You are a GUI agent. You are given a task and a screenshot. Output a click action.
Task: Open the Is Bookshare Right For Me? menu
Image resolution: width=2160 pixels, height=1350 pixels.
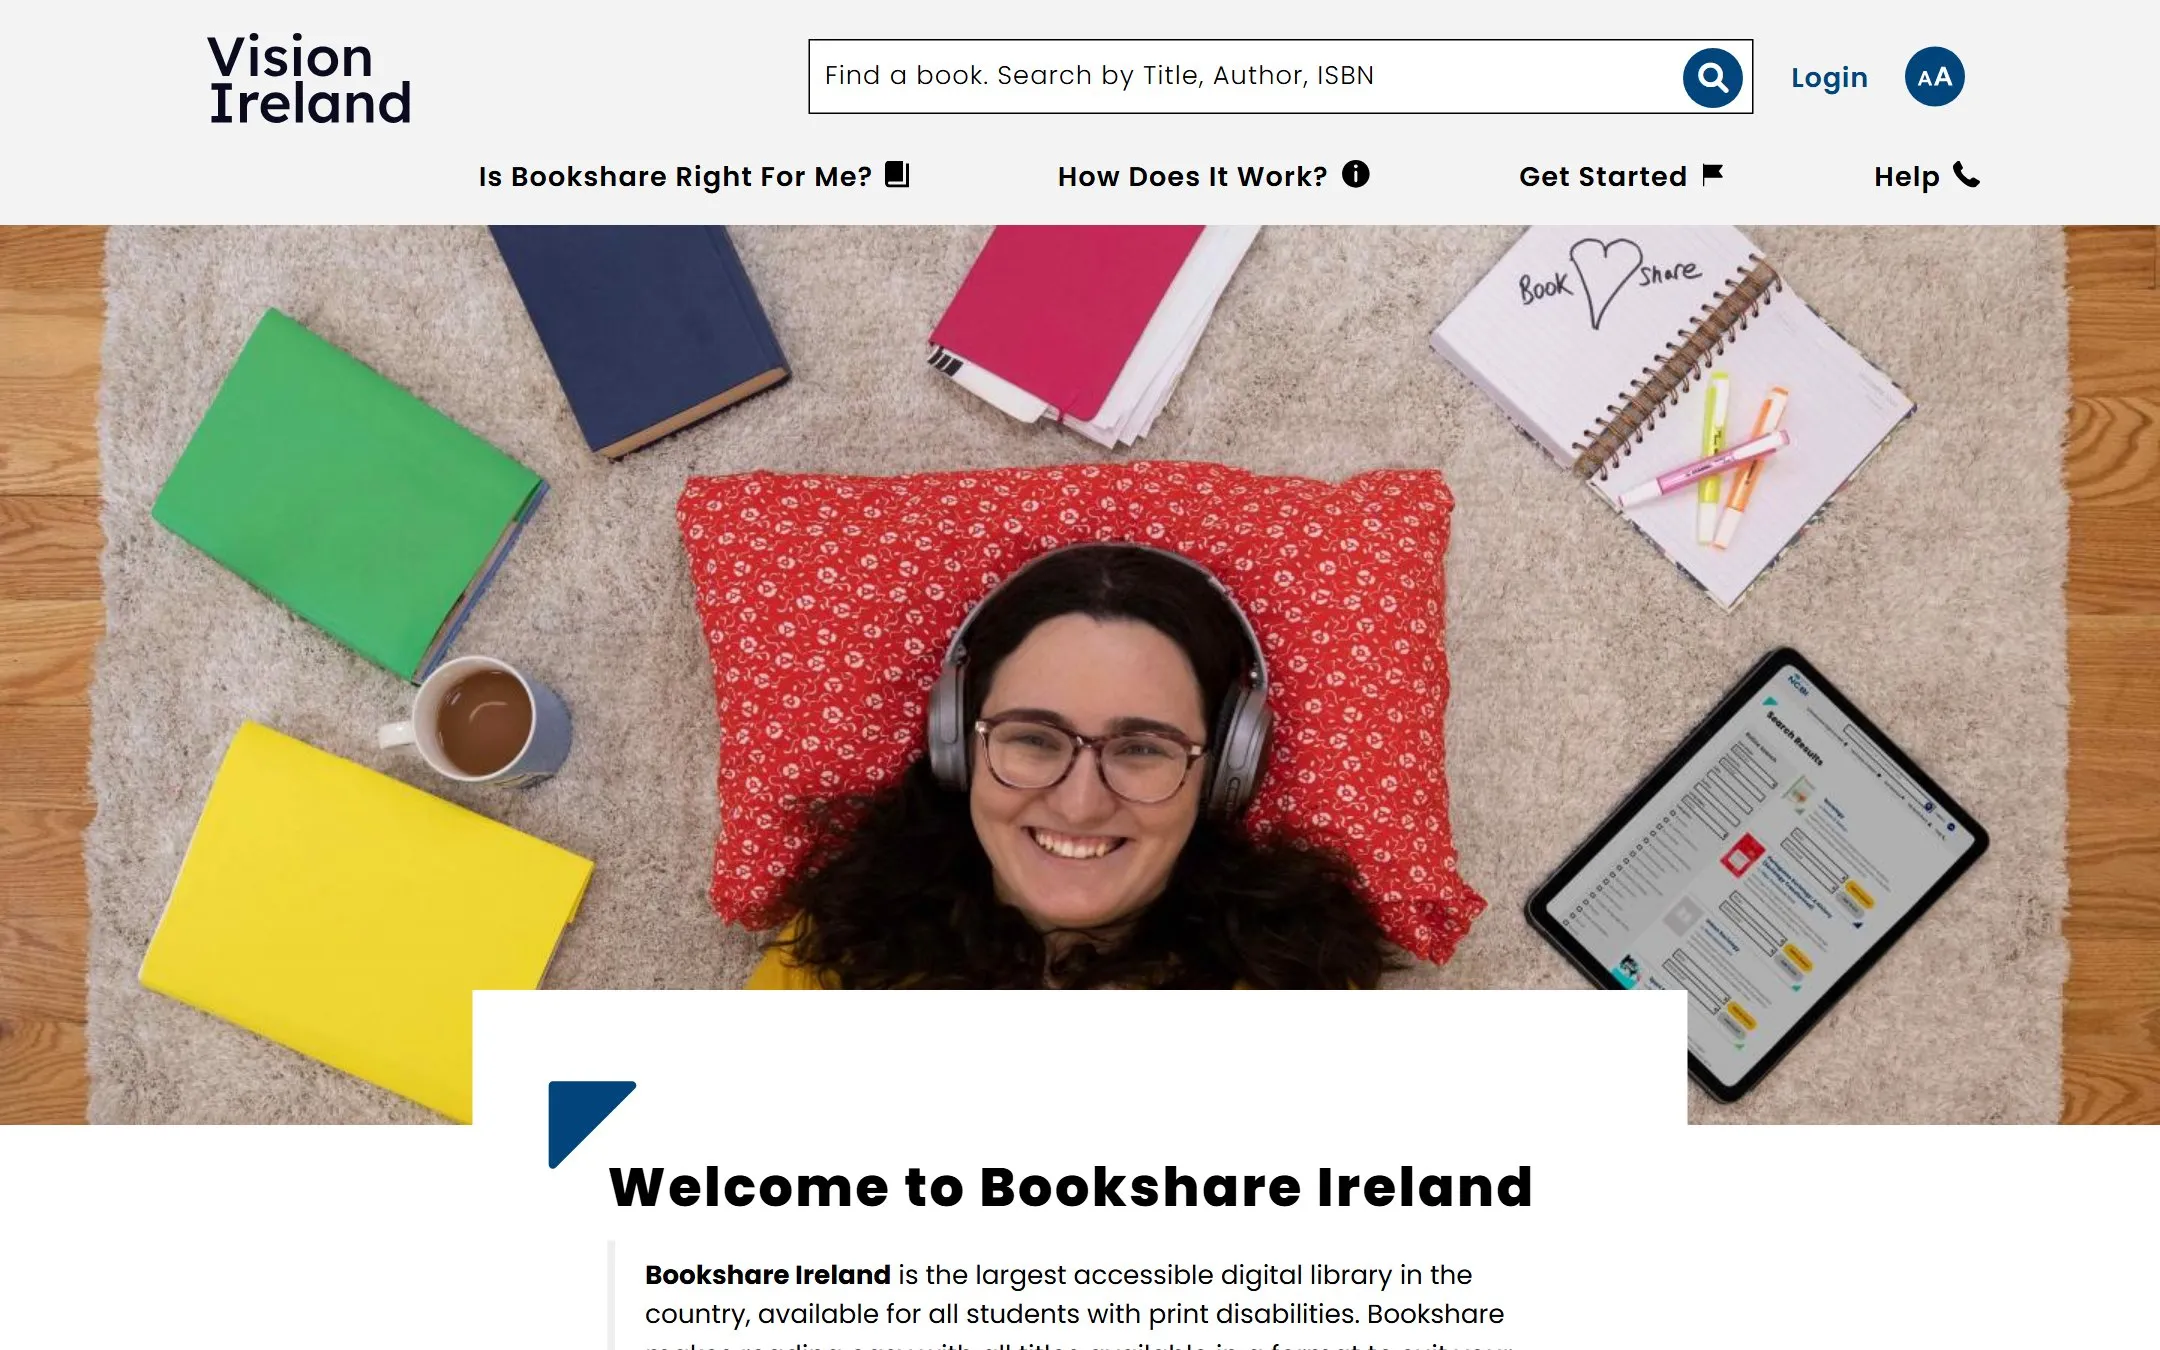(693, 176)
